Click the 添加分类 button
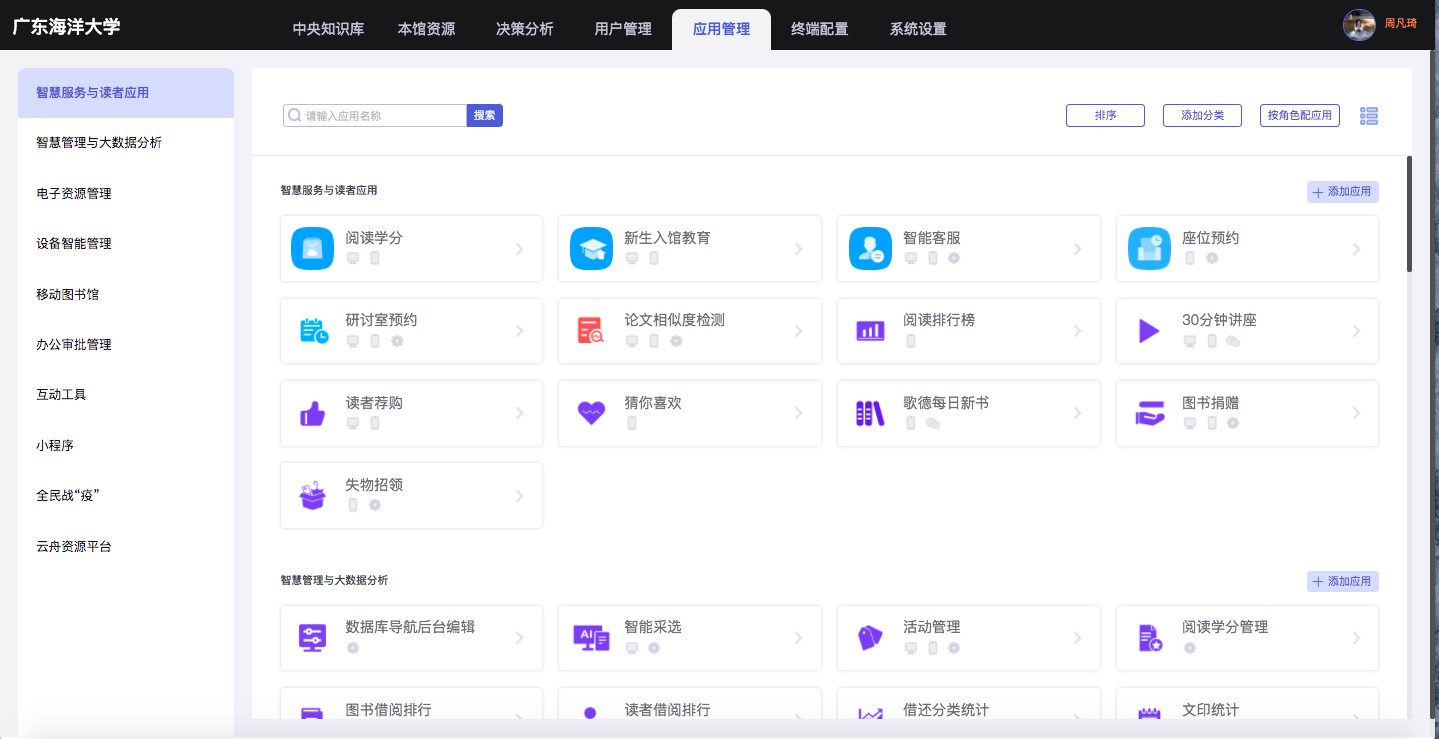This screenshot has height=739, width=1439. (x=1202, y=116)
